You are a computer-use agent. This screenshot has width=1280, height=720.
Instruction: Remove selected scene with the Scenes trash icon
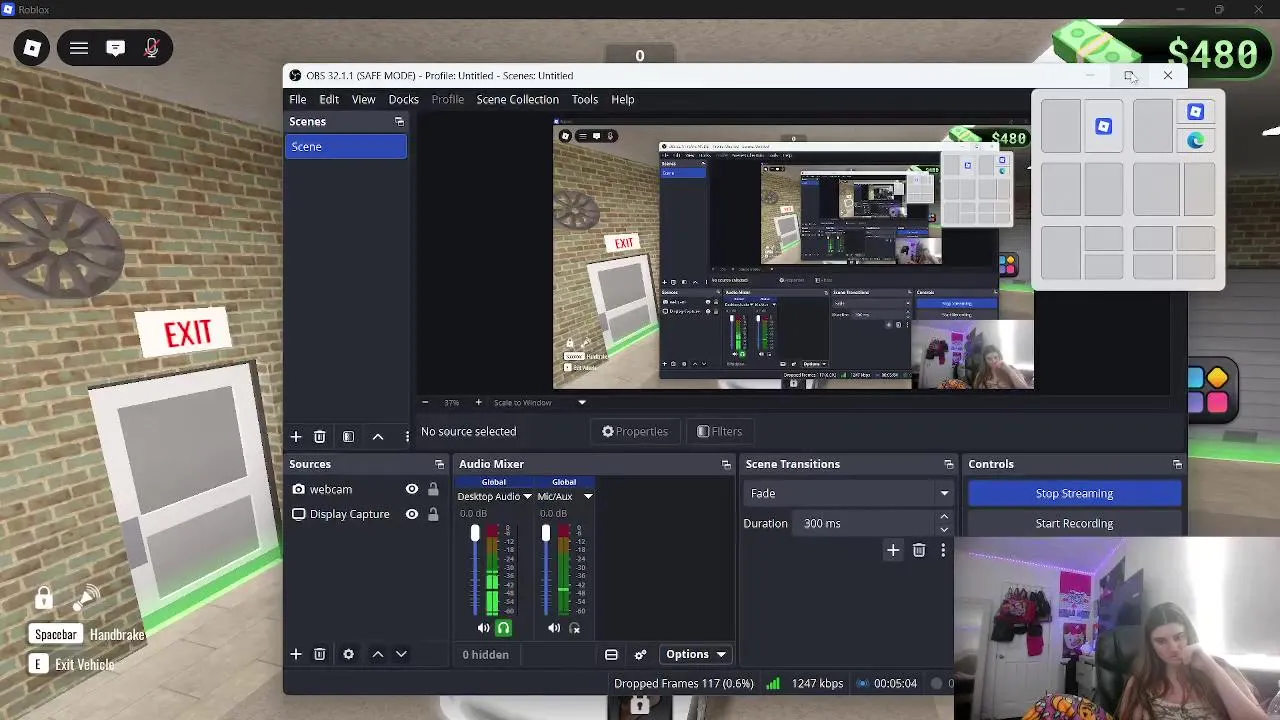(x=320, y=437)
